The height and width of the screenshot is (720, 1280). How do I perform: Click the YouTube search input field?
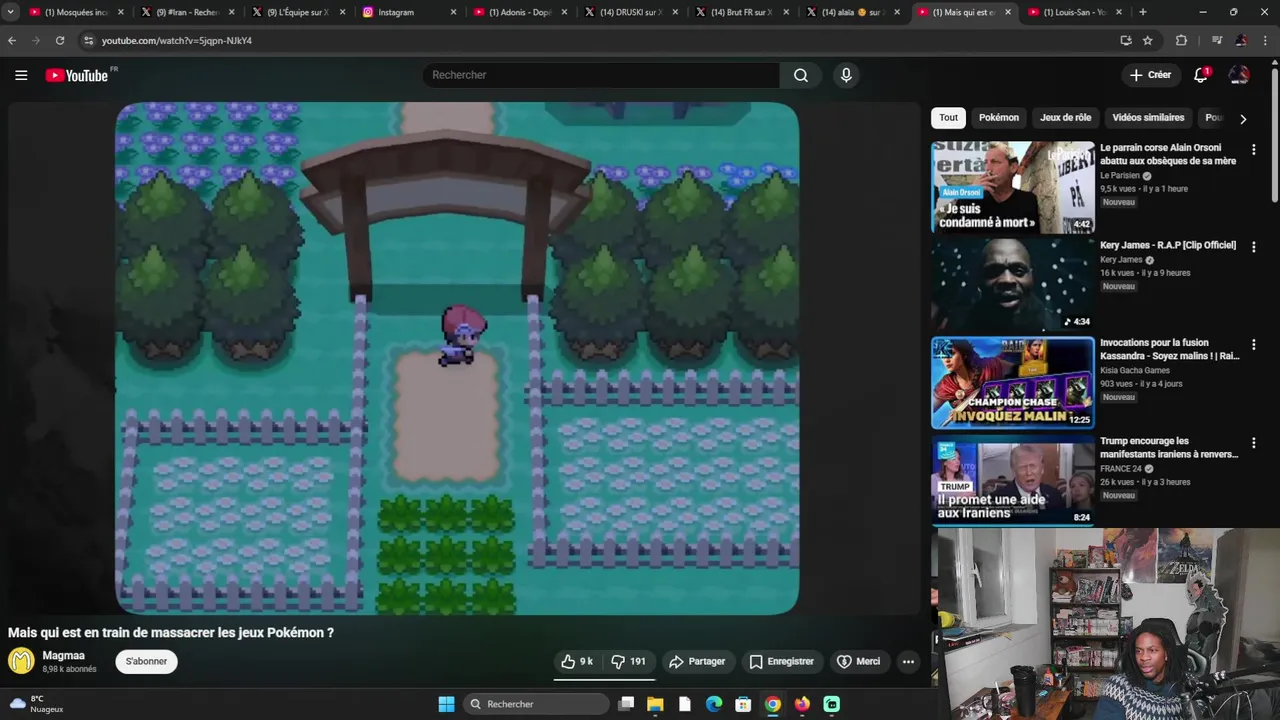click(603, 75)
